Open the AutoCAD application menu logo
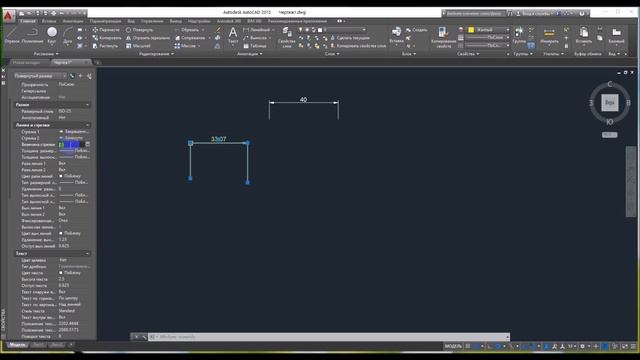 pyautogui.click(x=8, y=16)
